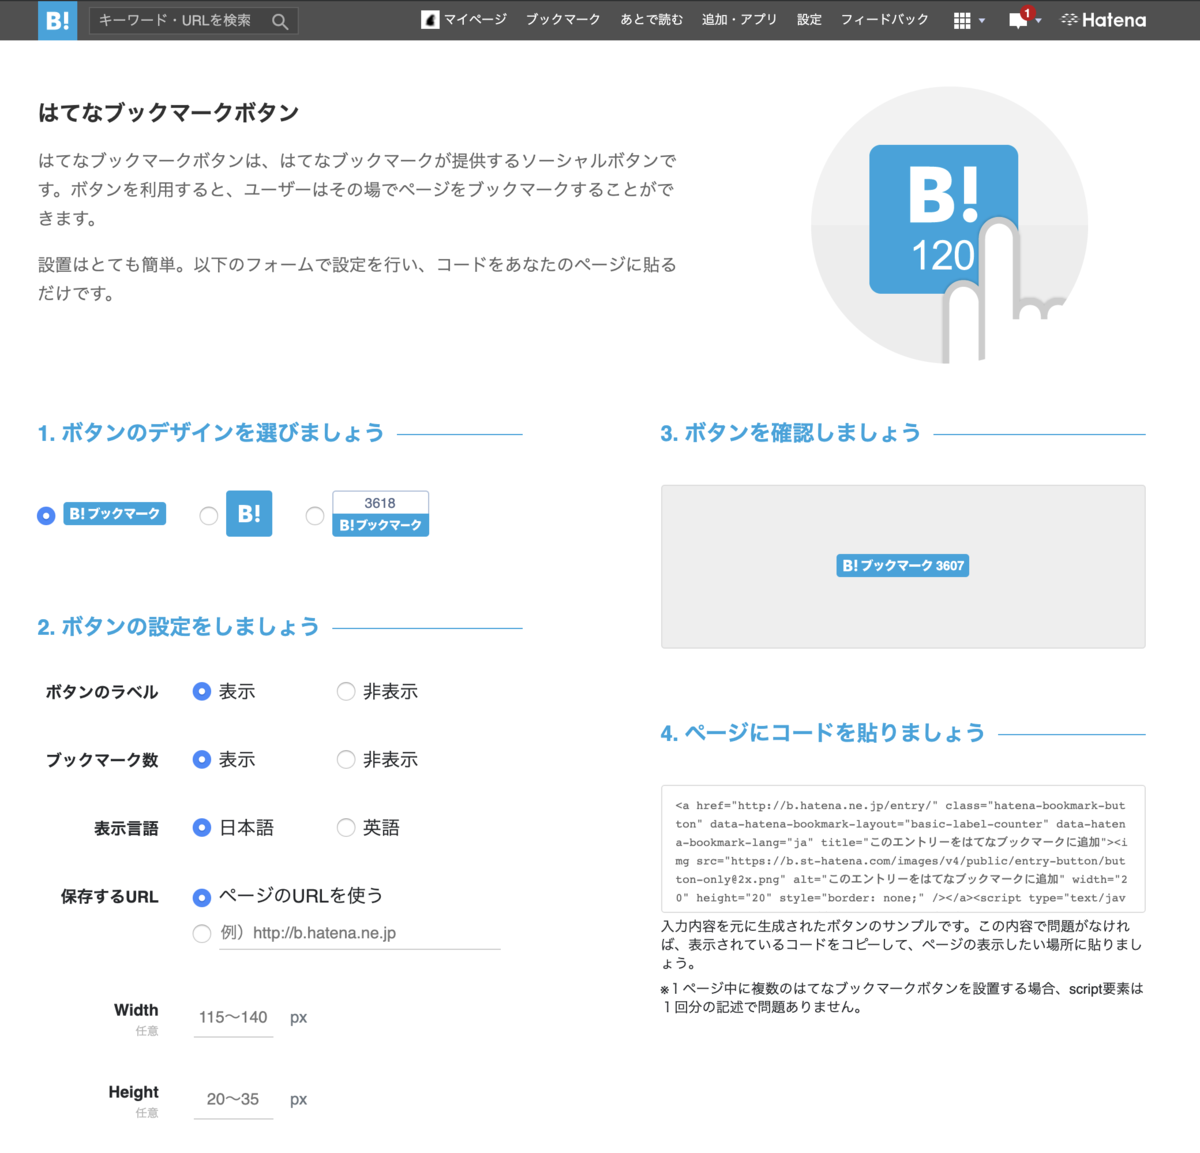The height and width of the screenshot is (1153, 1200).
Task: Click the マイページ user avatar icon
Action: [x=428, y=19]
